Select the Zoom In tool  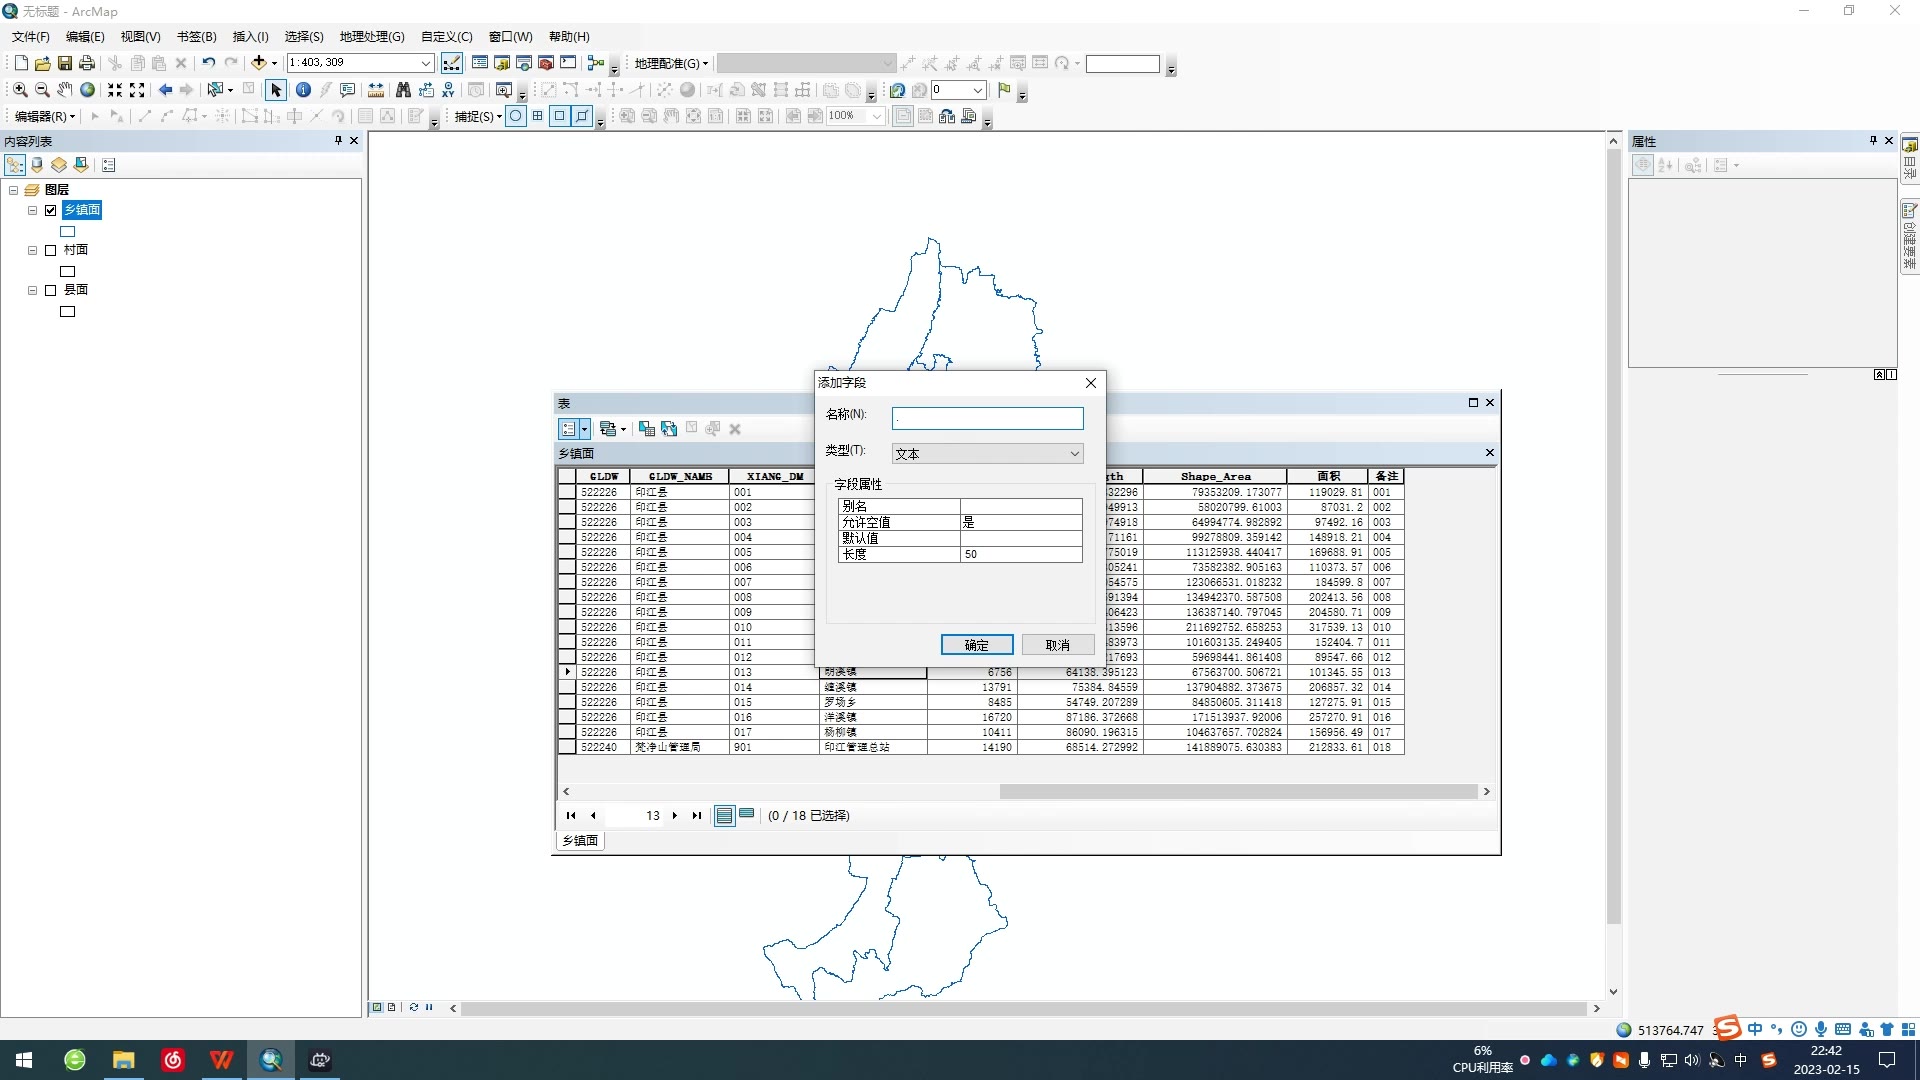20,89
